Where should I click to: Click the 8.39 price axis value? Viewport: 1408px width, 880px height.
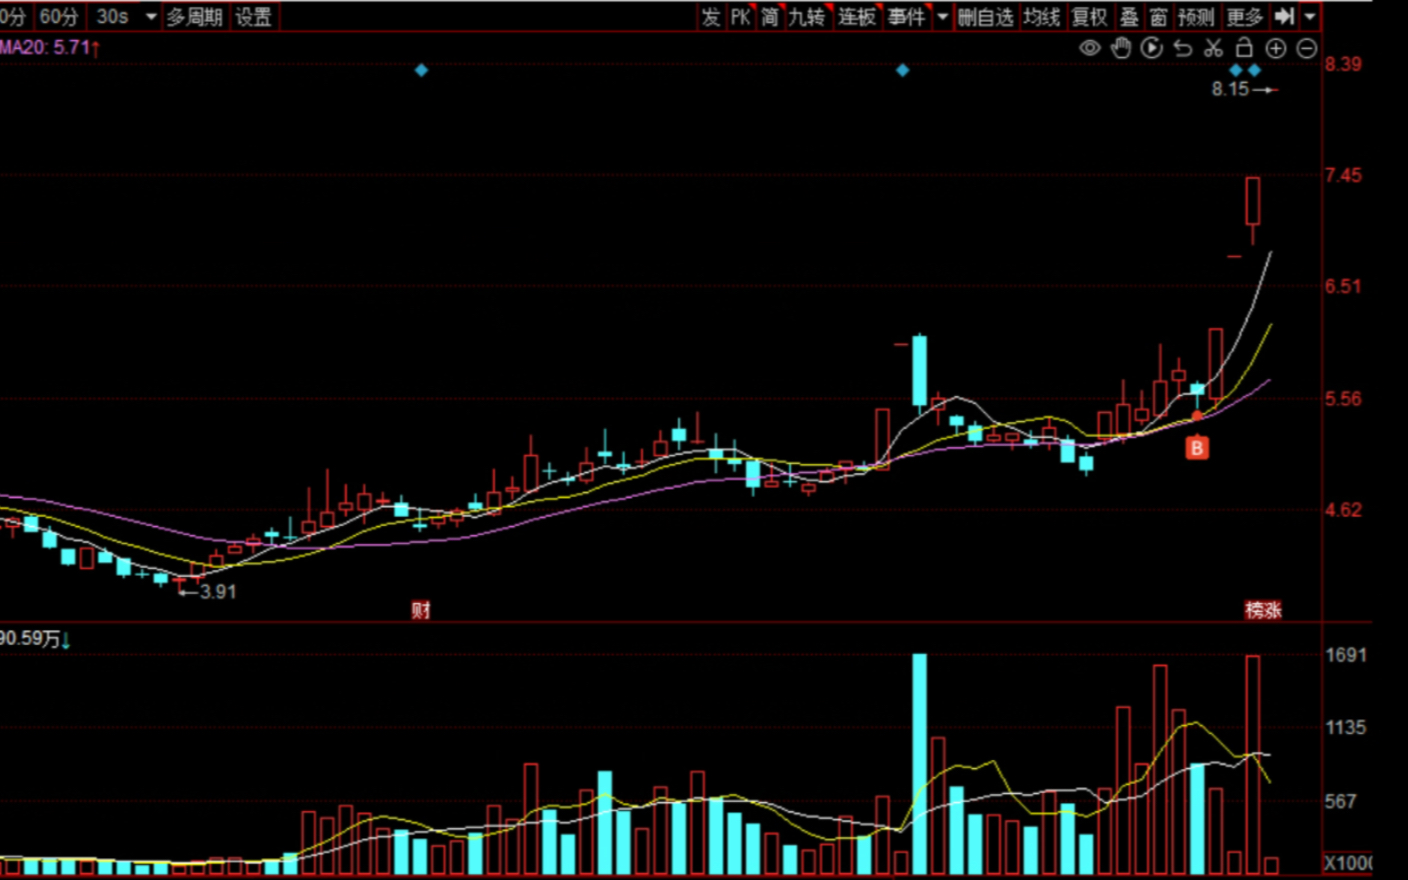[x=1343, y=64]
